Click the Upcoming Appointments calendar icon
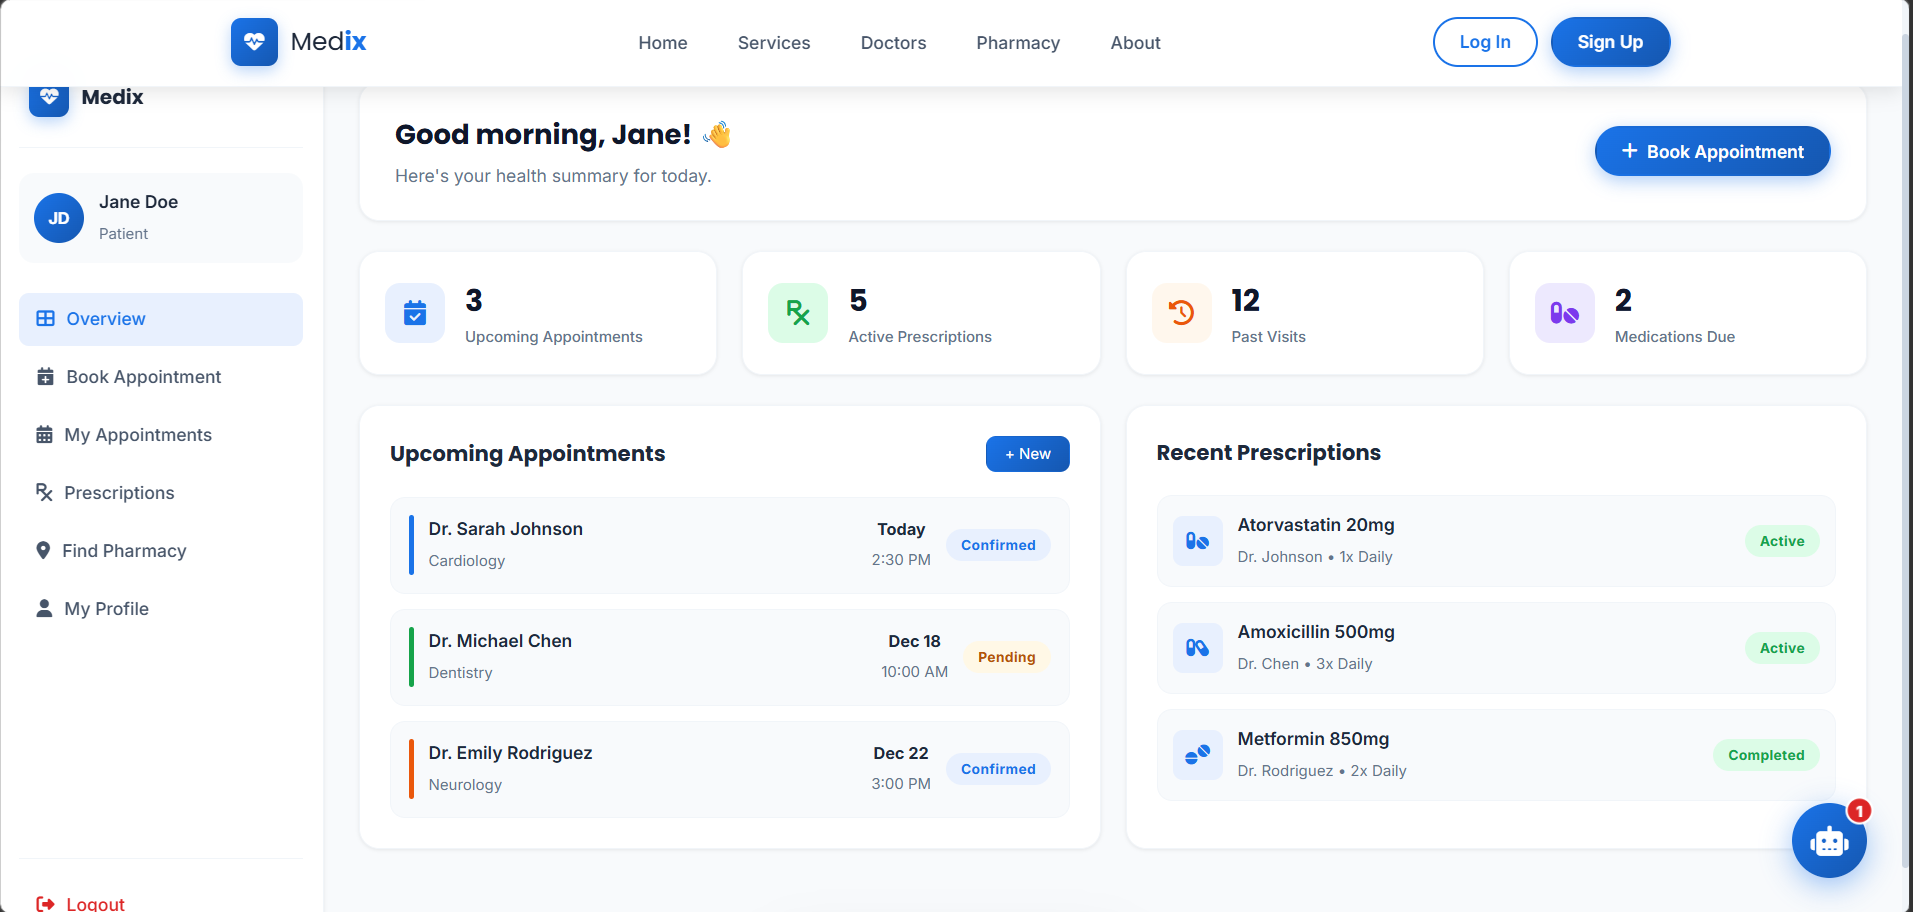The height and width of the screenshot is (912, 1913). pyautogui.click(x=415, y=313)
